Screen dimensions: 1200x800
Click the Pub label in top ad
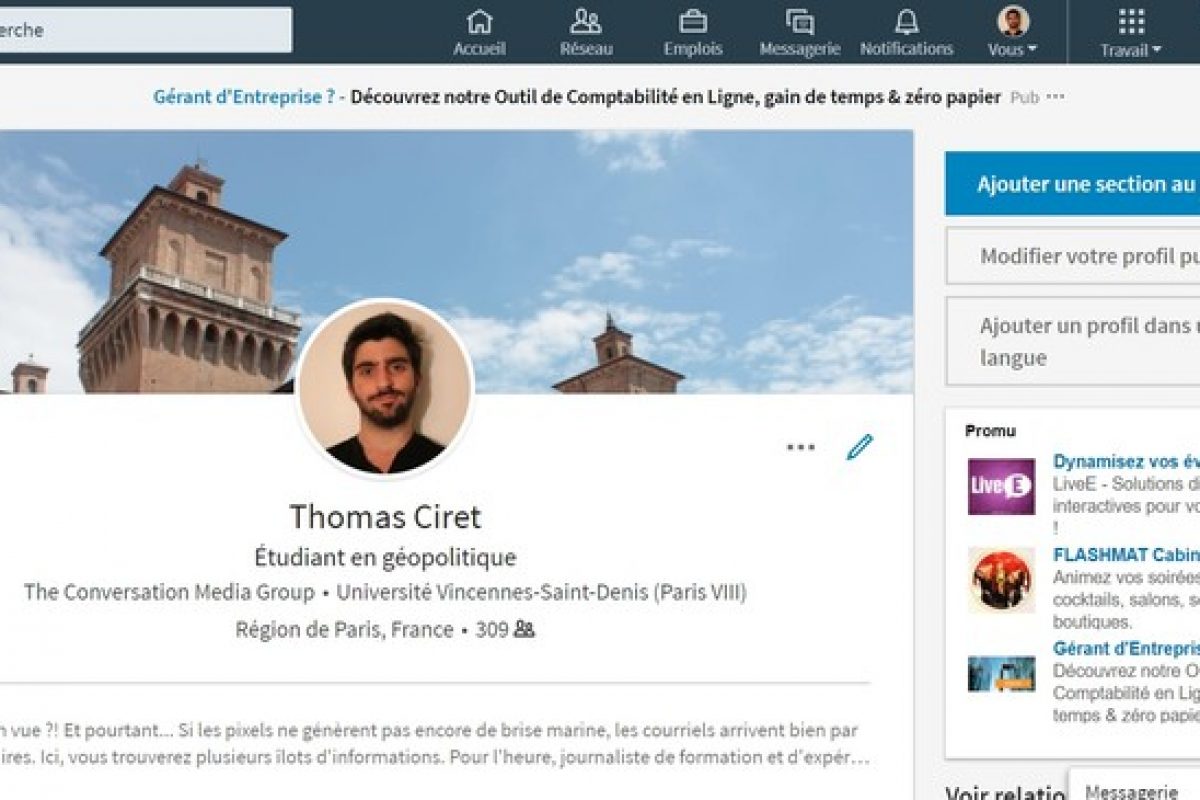(1024, 97)
